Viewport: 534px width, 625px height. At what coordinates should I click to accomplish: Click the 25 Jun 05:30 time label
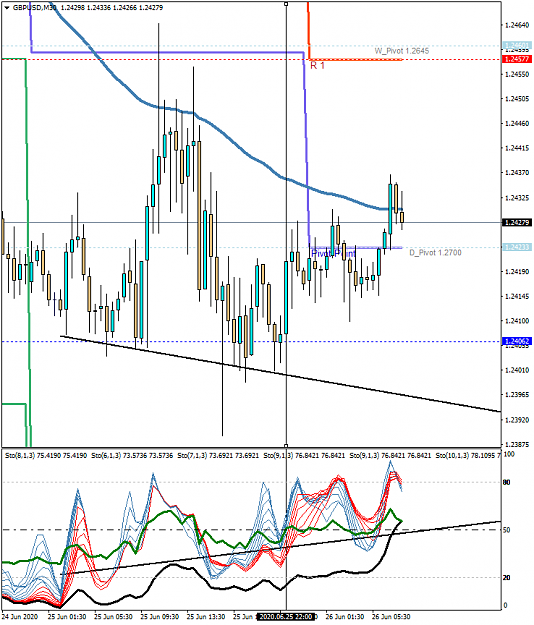coord(114,617)
